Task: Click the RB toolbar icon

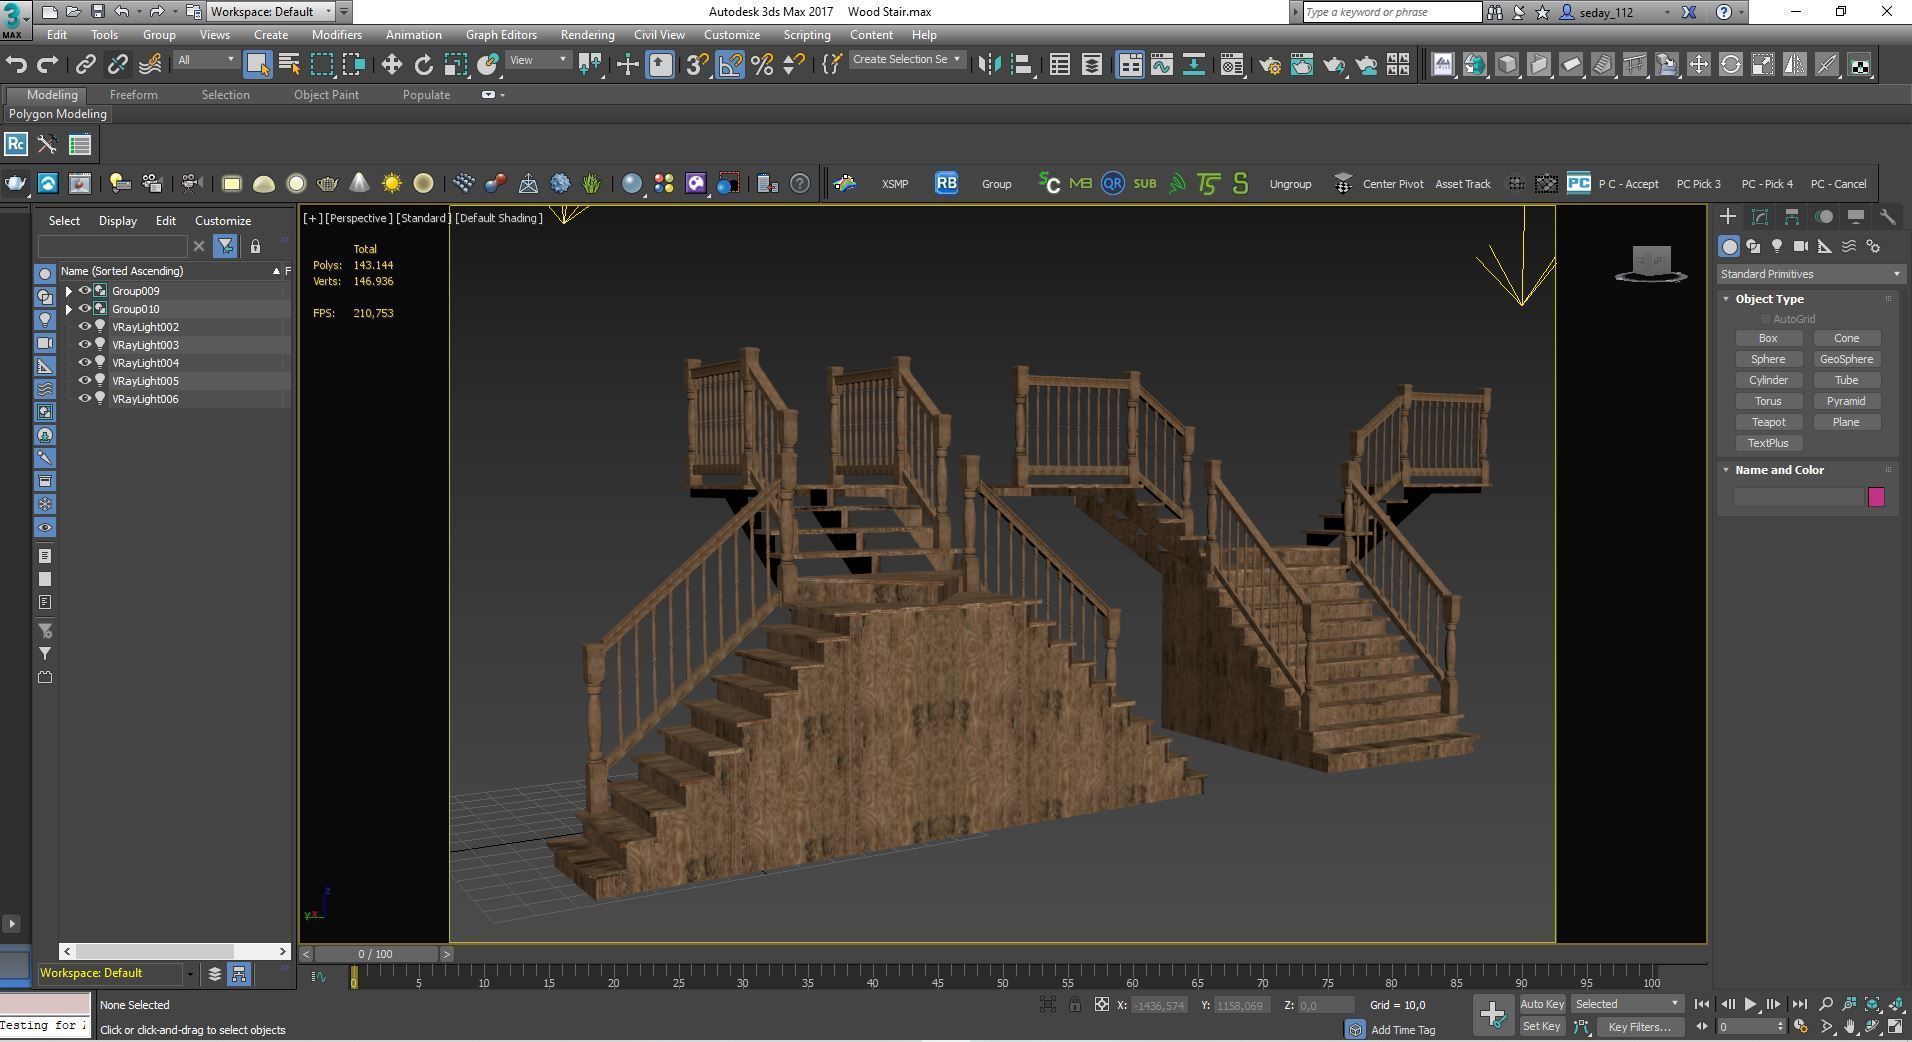Action: point(946,183)
